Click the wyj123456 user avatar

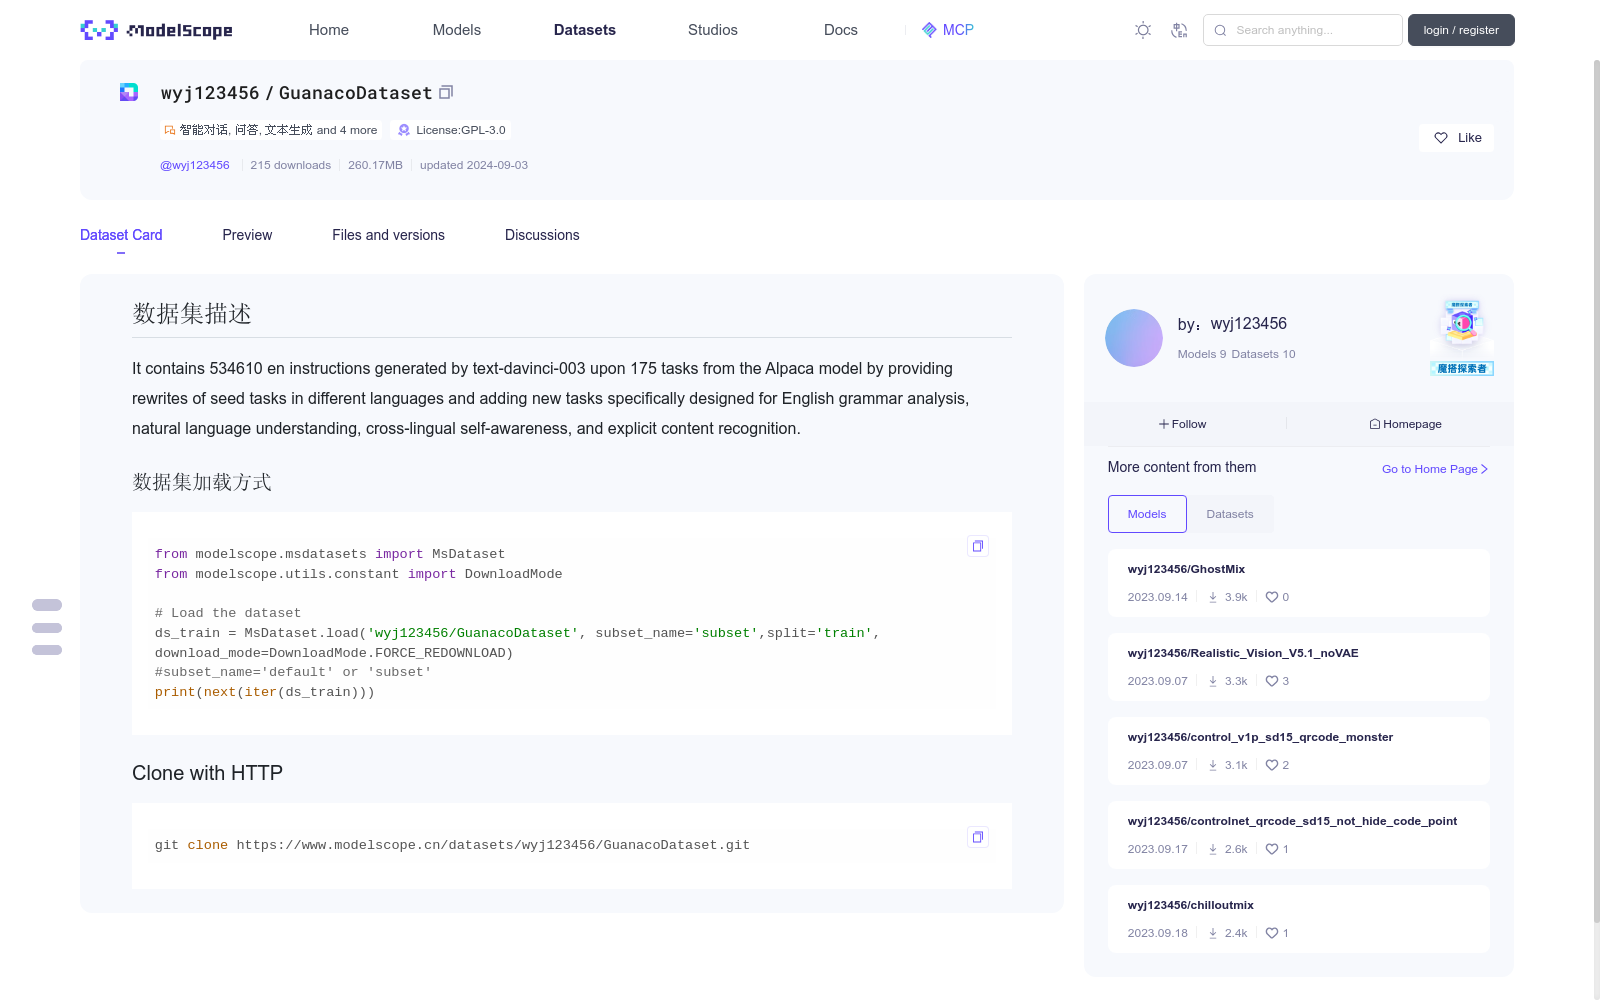[x=1133, y=338]
